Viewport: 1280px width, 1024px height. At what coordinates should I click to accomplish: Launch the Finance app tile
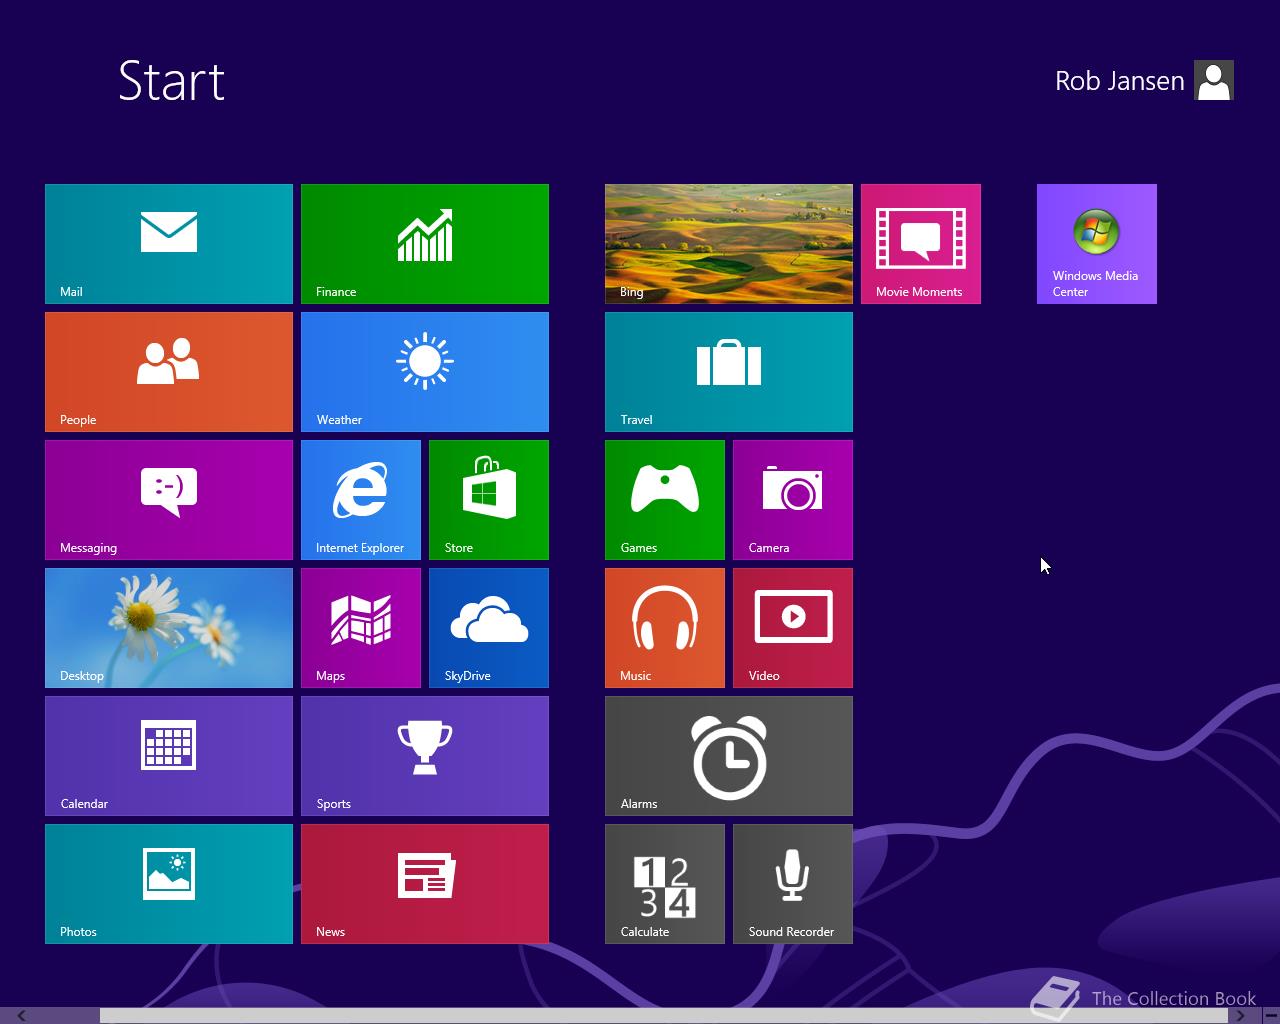pyautogui.click(x=425, y=244)
